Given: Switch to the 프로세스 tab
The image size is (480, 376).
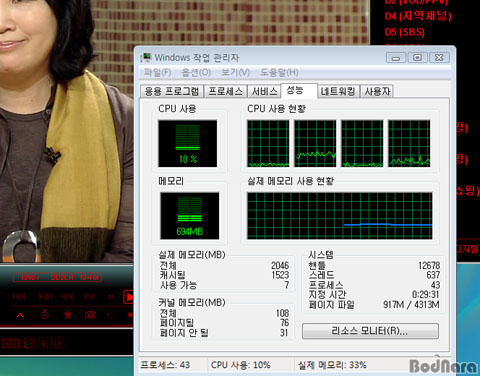Looking at the screenshot, I should pos(226,91).
